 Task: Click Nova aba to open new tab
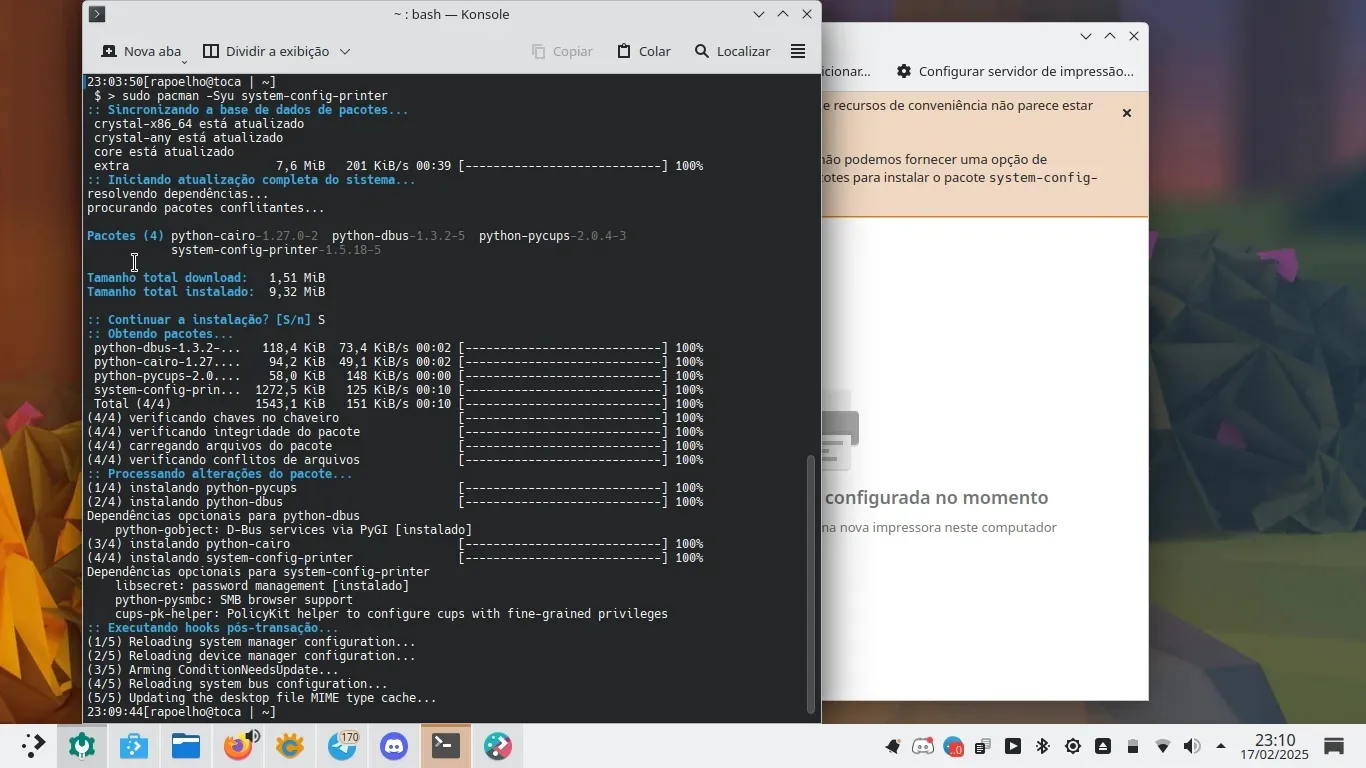(141, 51)
